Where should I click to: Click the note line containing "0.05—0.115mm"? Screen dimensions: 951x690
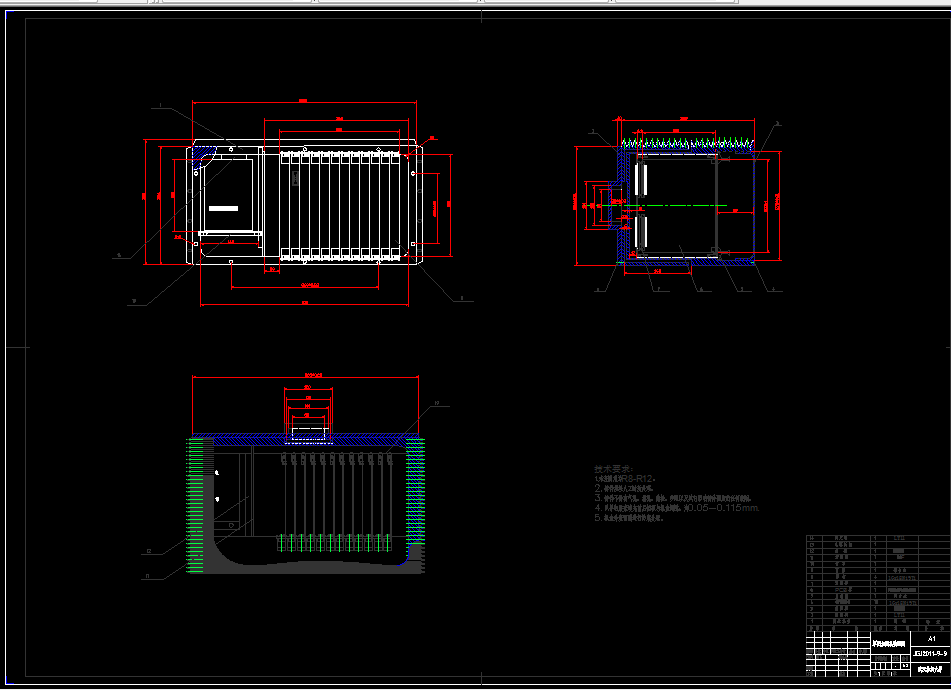click(677, 508)
